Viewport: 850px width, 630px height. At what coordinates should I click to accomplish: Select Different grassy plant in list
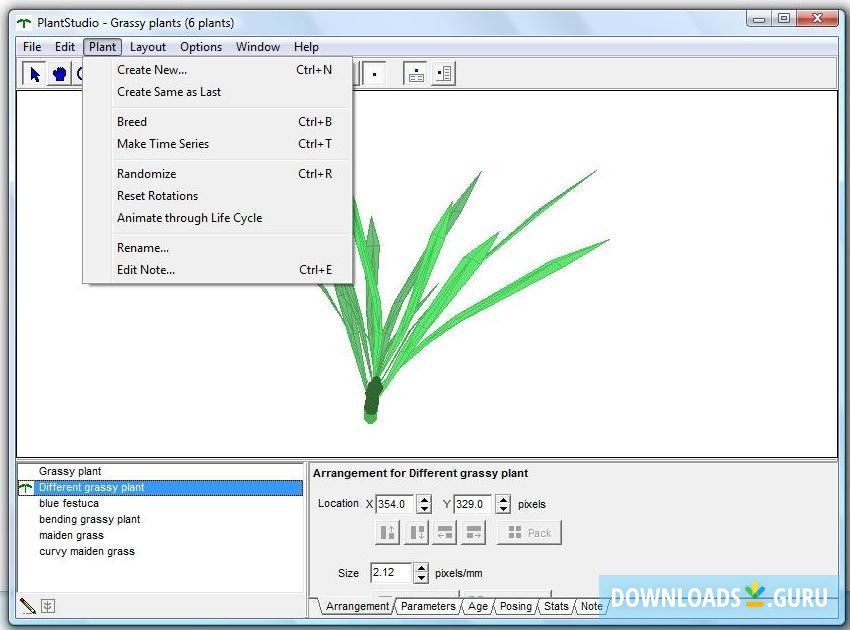coord(160,488)
